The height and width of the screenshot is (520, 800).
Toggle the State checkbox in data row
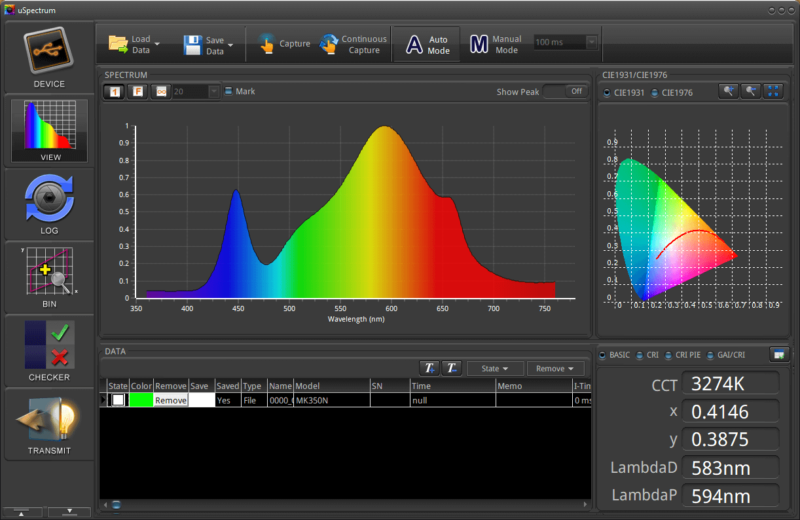click(x=118, y=400)
